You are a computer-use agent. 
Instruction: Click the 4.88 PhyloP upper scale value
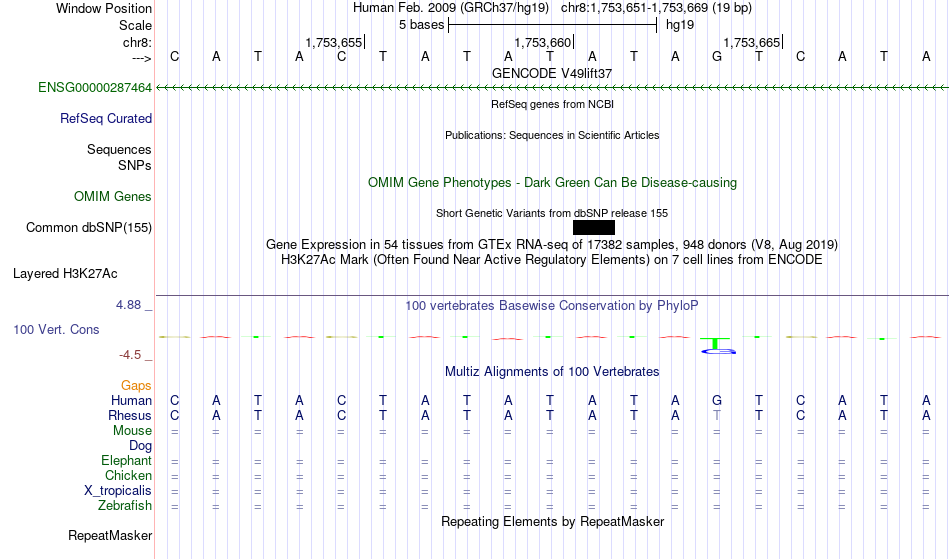[x=128, y=305]
